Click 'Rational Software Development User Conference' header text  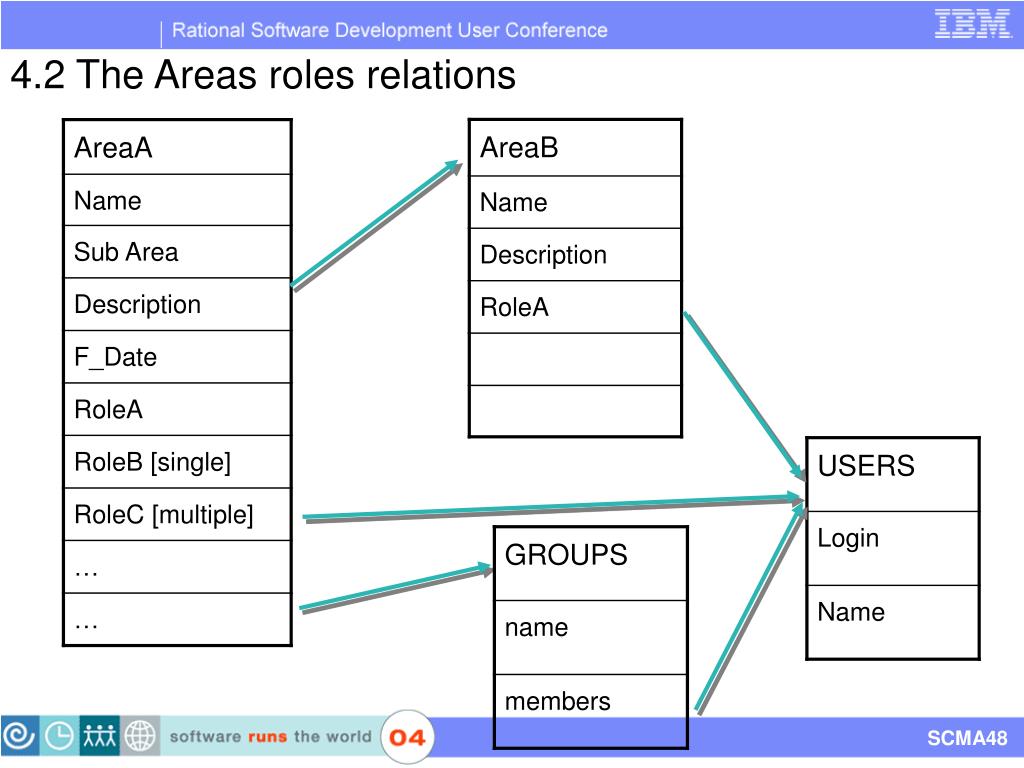coord(390,30)
